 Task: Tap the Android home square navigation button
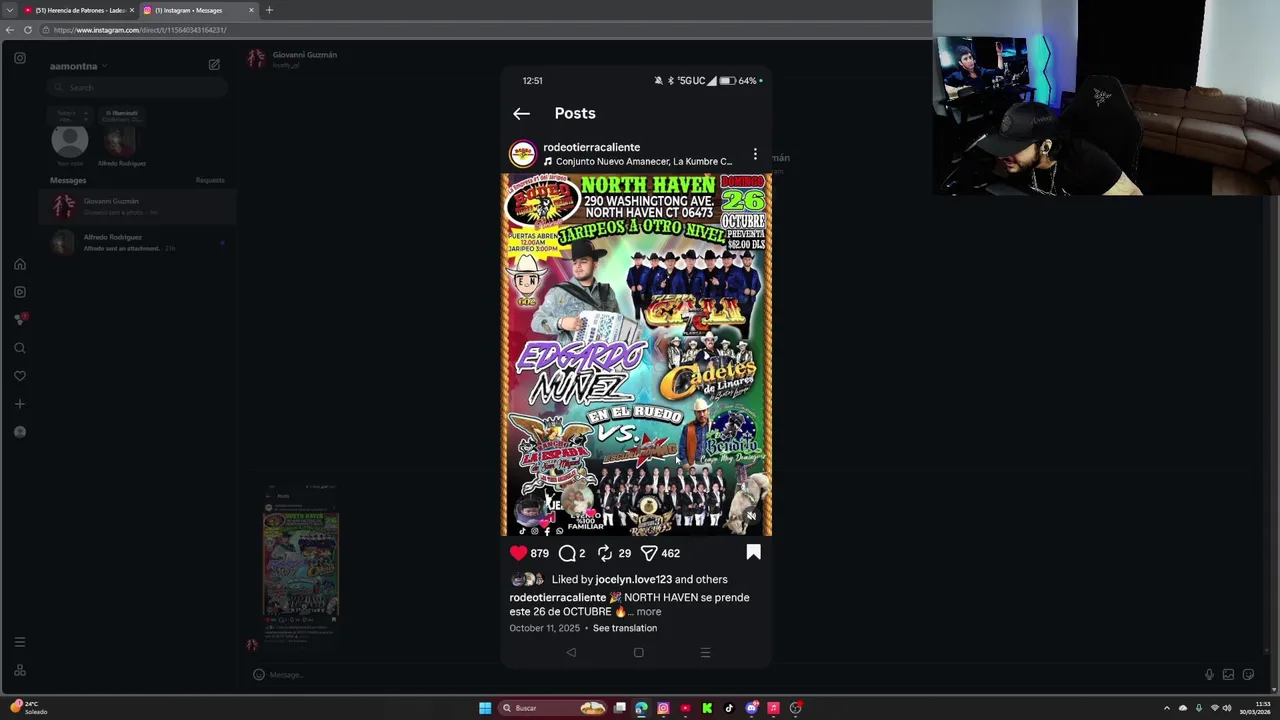click(638, 652)
